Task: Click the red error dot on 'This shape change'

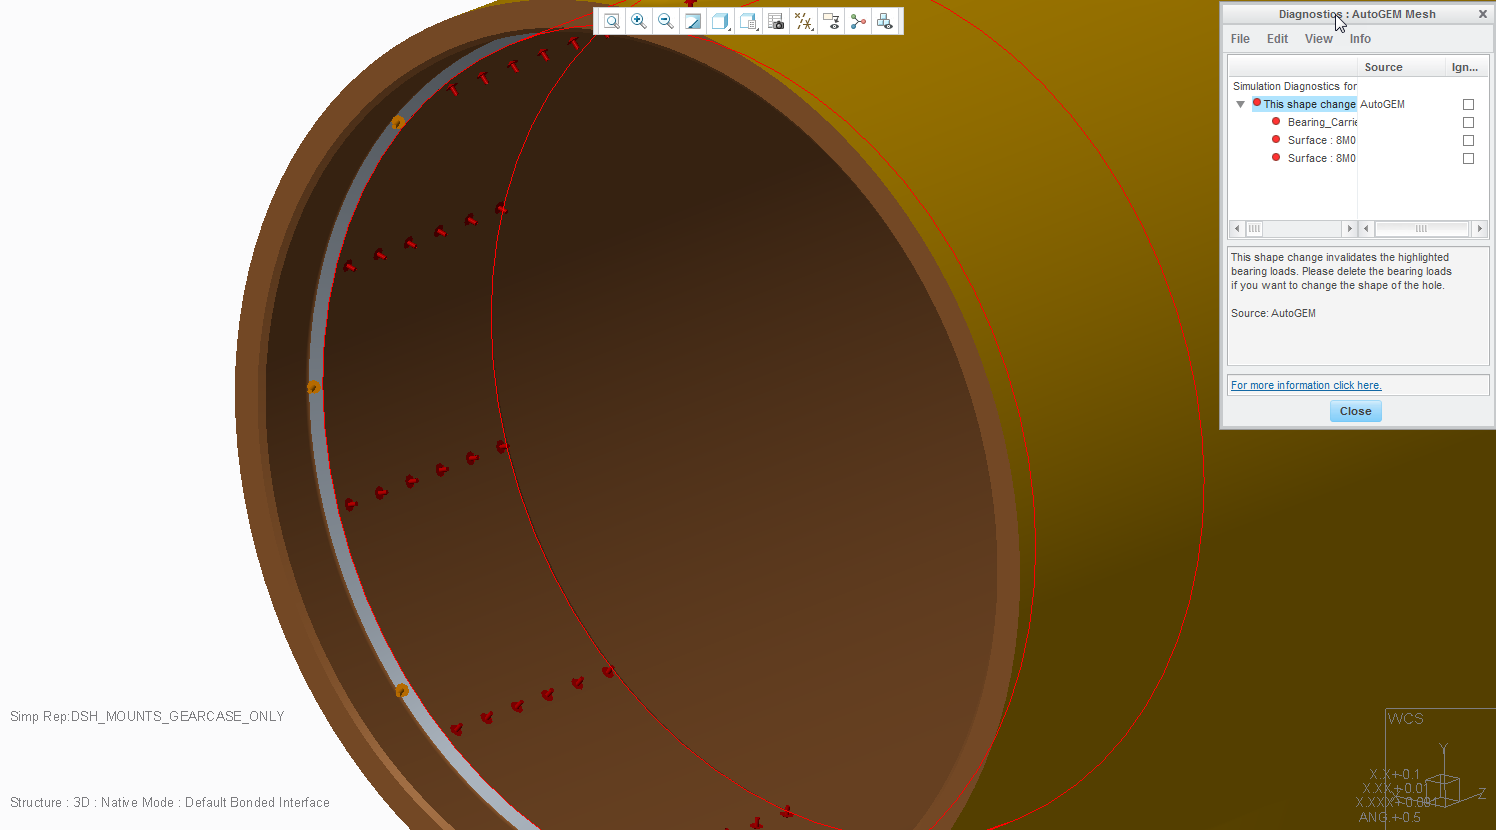Action: pyautogui.click(x=1257, y=103)
